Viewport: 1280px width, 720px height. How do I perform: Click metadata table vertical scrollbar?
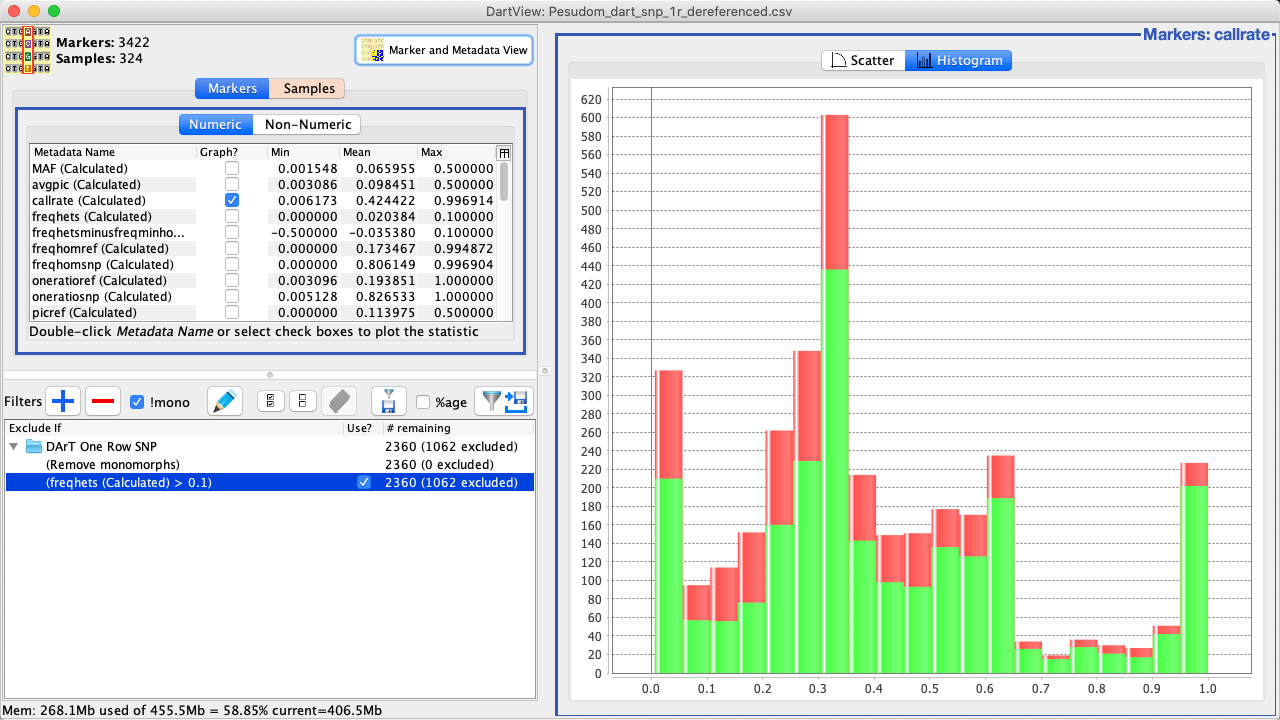[504, 182]
